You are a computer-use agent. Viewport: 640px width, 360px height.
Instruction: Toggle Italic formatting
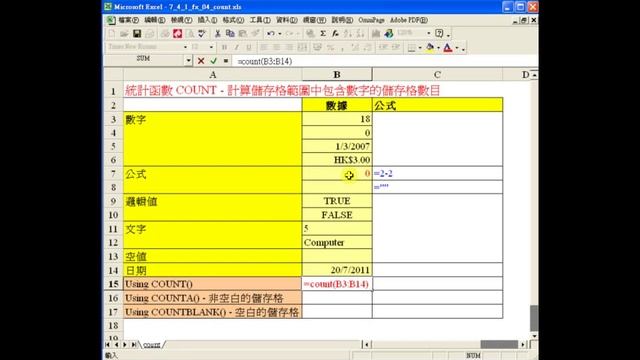(x=236, y=47)
